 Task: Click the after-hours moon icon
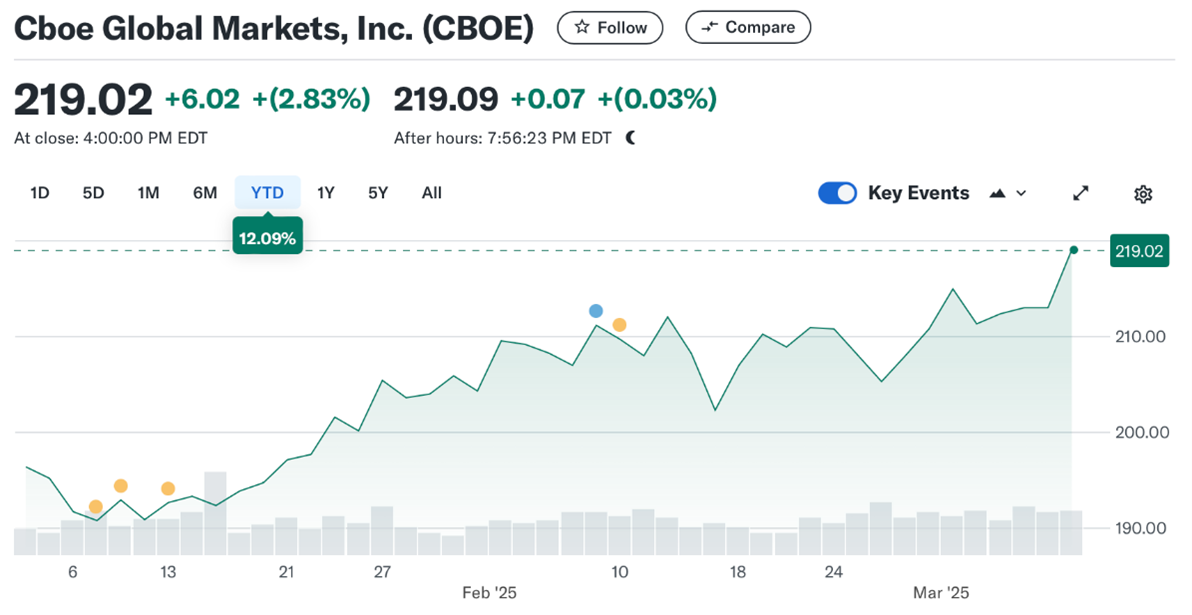pyautogui.click(x=631, y=138)
